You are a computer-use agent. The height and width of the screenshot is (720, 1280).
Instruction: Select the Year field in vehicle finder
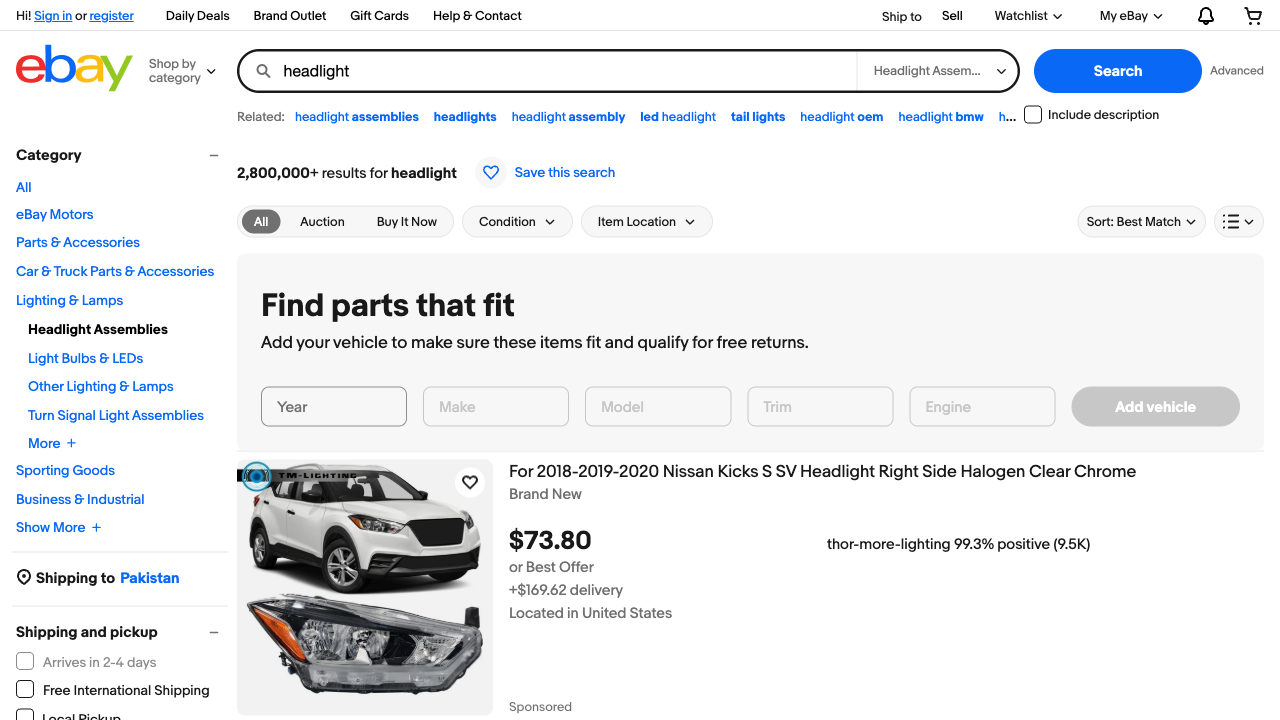pos(334,407)
